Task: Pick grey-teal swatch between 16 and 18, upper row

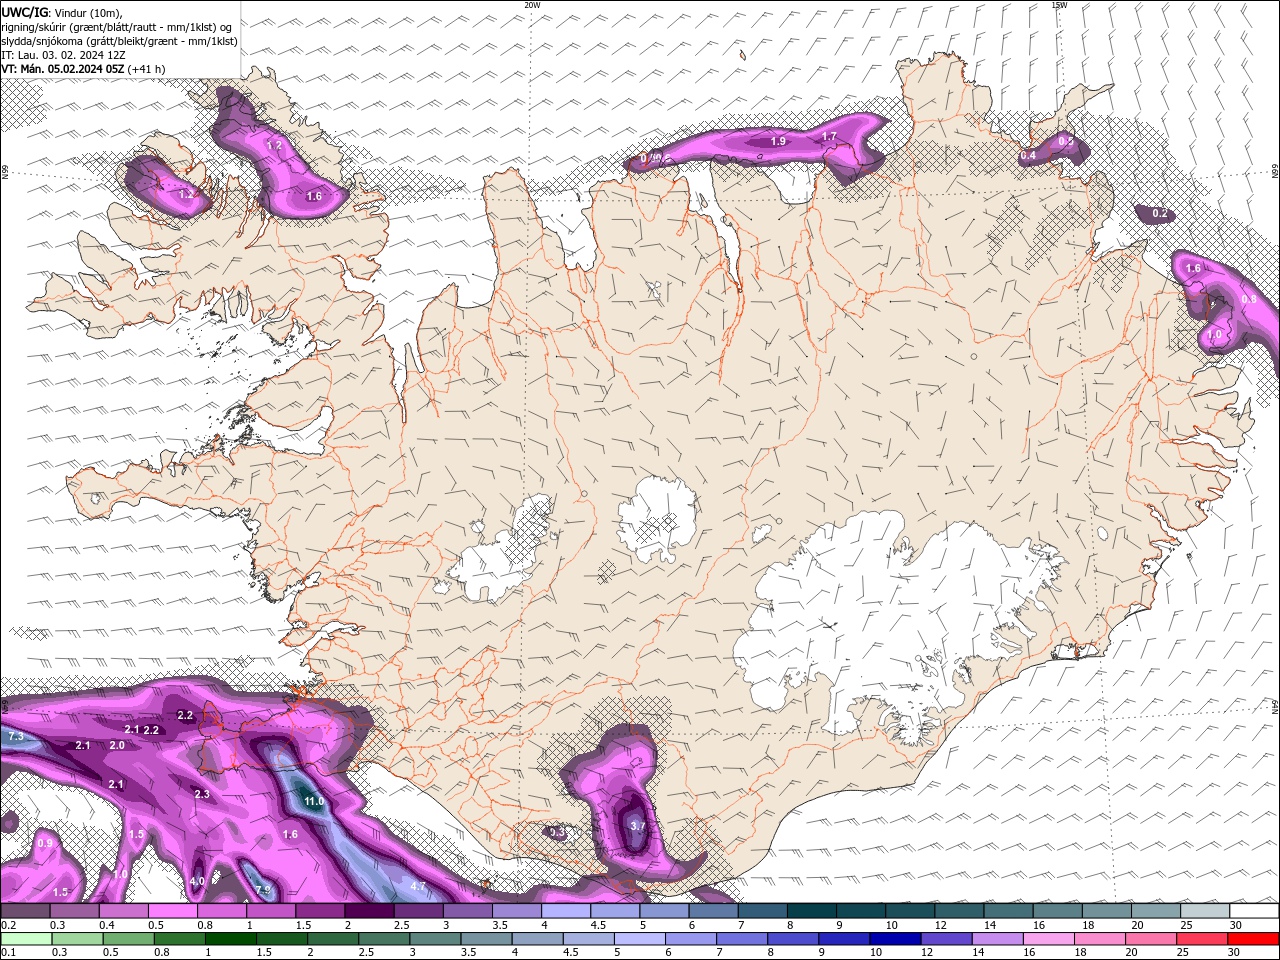Action: click(x=1058, y=911)
